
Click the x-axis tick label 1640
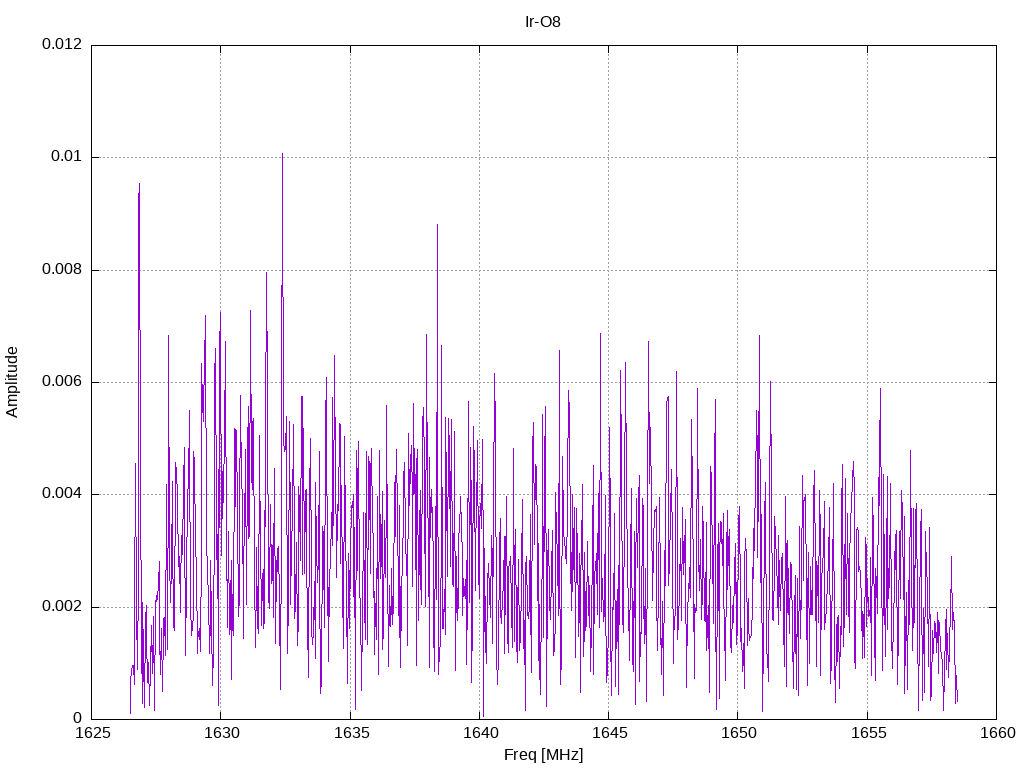pos(480,733)
